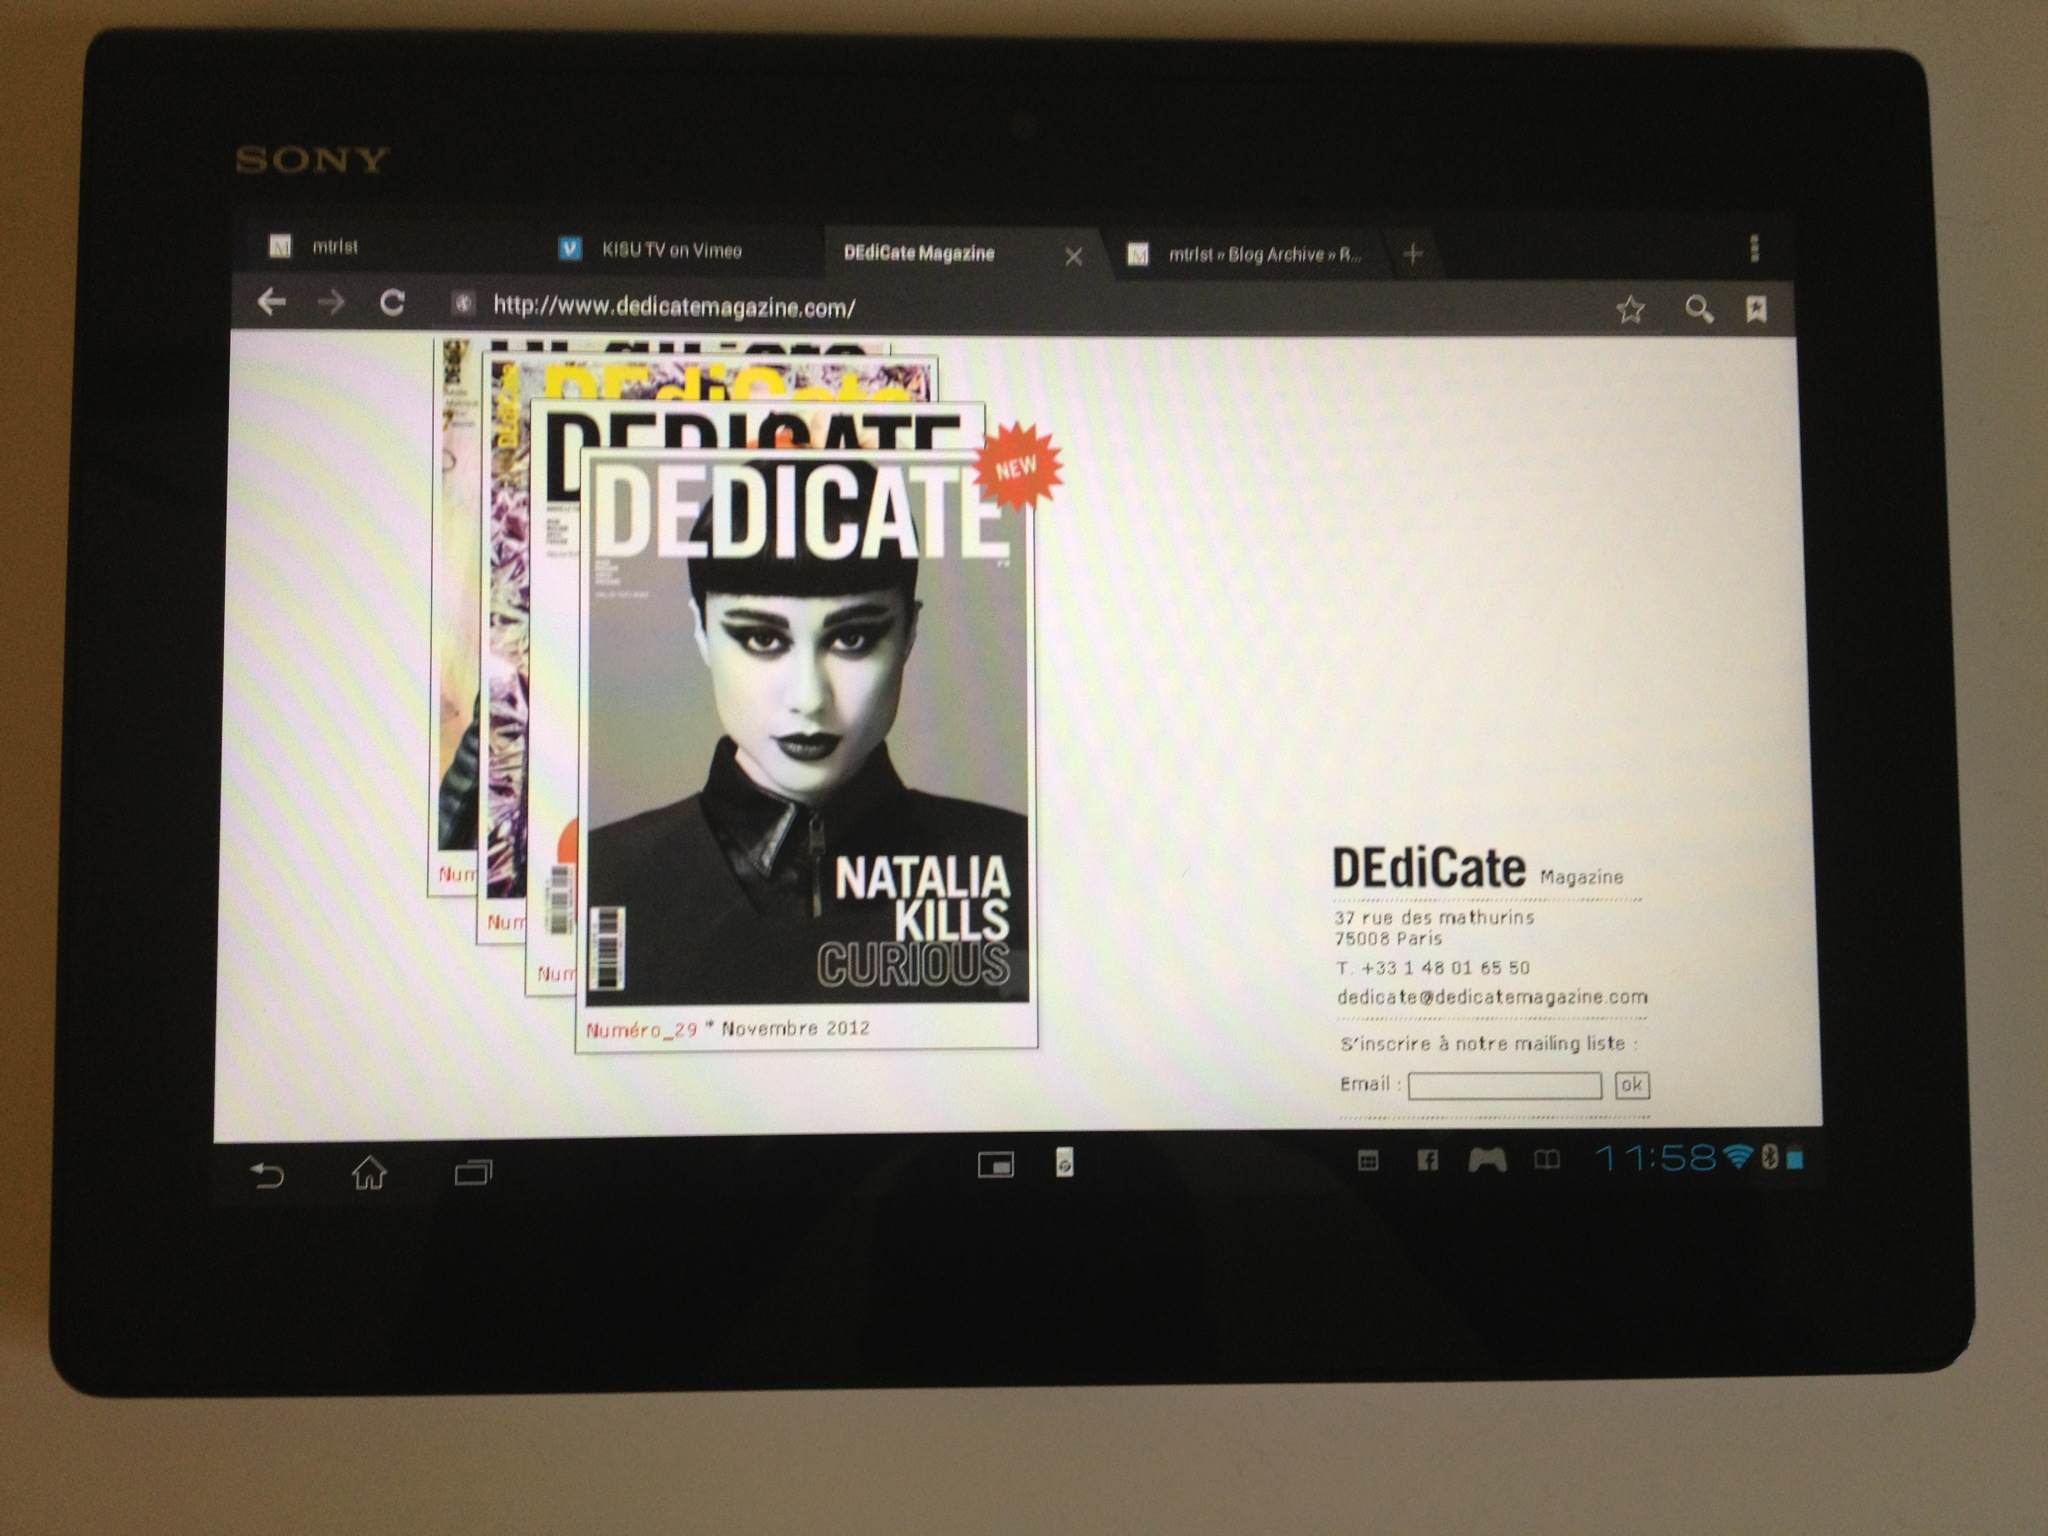Viewport: 2048px width, 1536px height.
Task: Go back with the browser back arrow
Action: [x=271, y=301]
